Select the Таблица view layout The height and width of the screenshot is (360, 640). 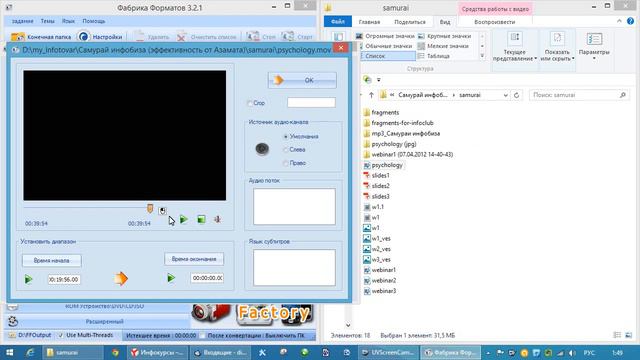click(x=434, y=56)
